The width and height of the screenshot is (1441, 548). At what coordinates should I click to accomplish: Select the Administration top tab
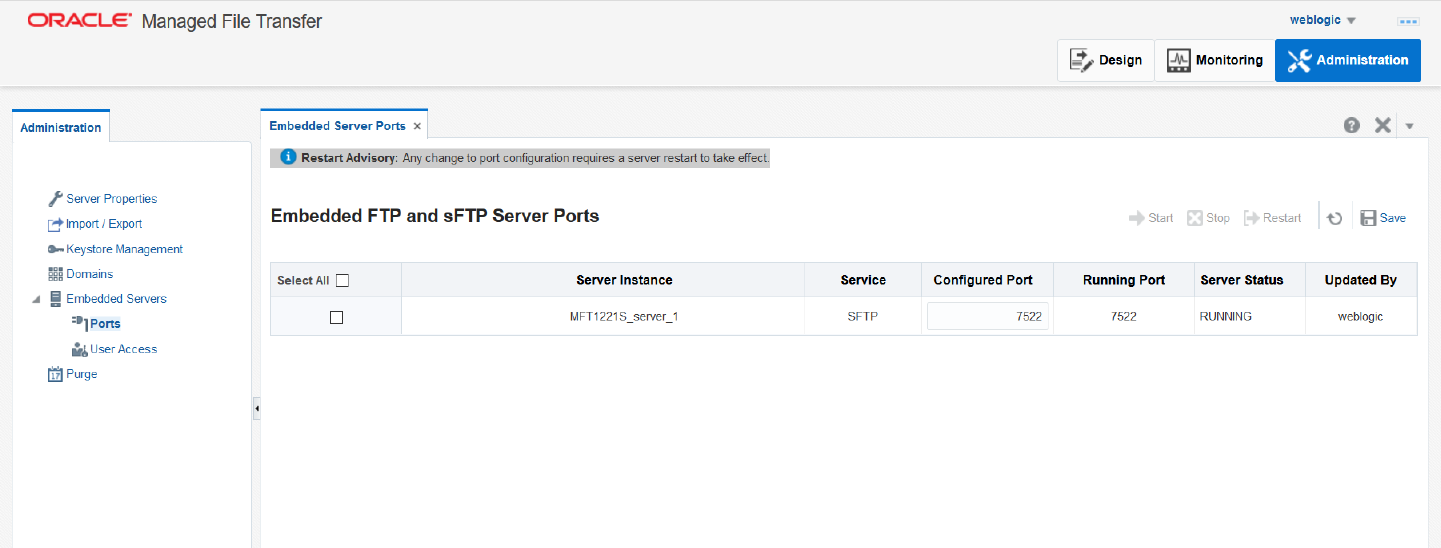tap(1348, 60)
